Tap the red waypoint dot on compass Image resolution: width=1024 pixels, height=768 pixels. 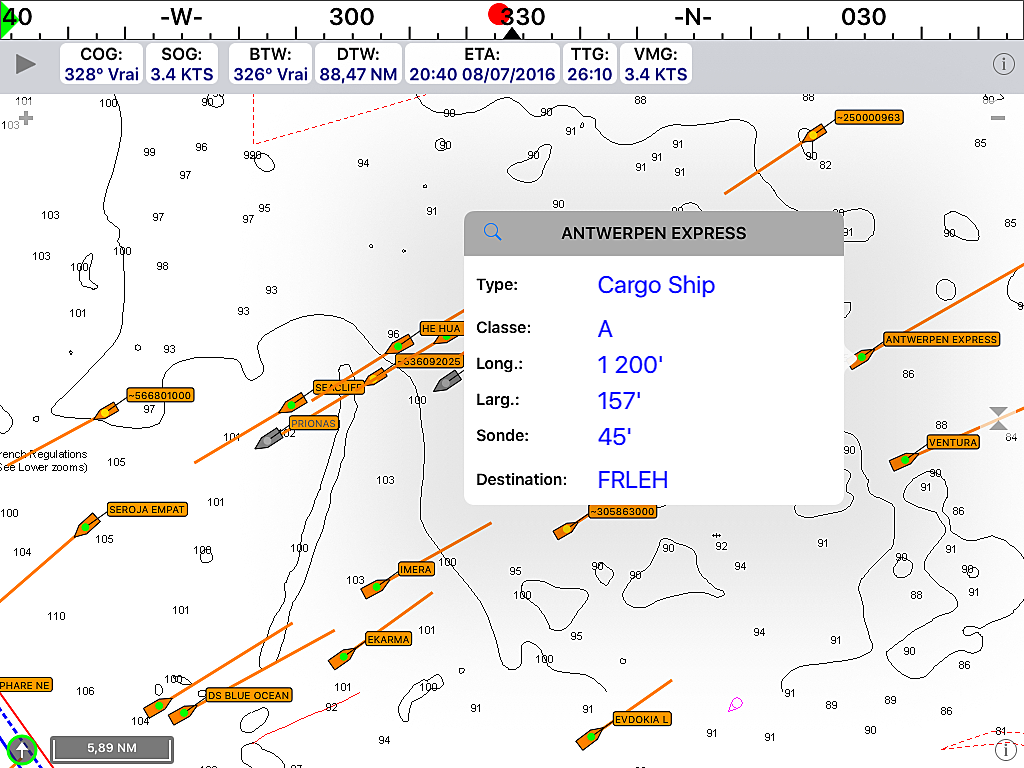click(498, 14)
